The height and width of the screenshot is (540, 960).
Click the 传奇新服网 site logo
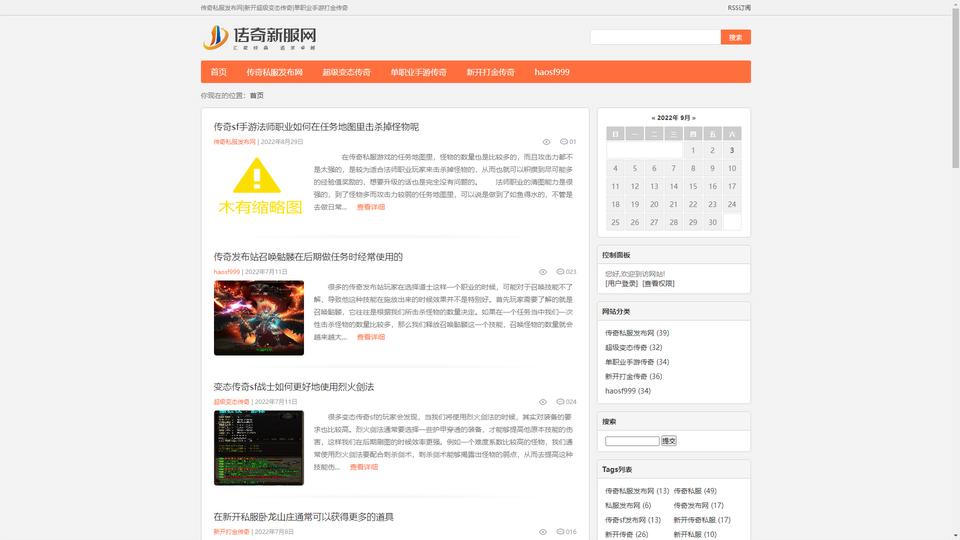[260, 37]
